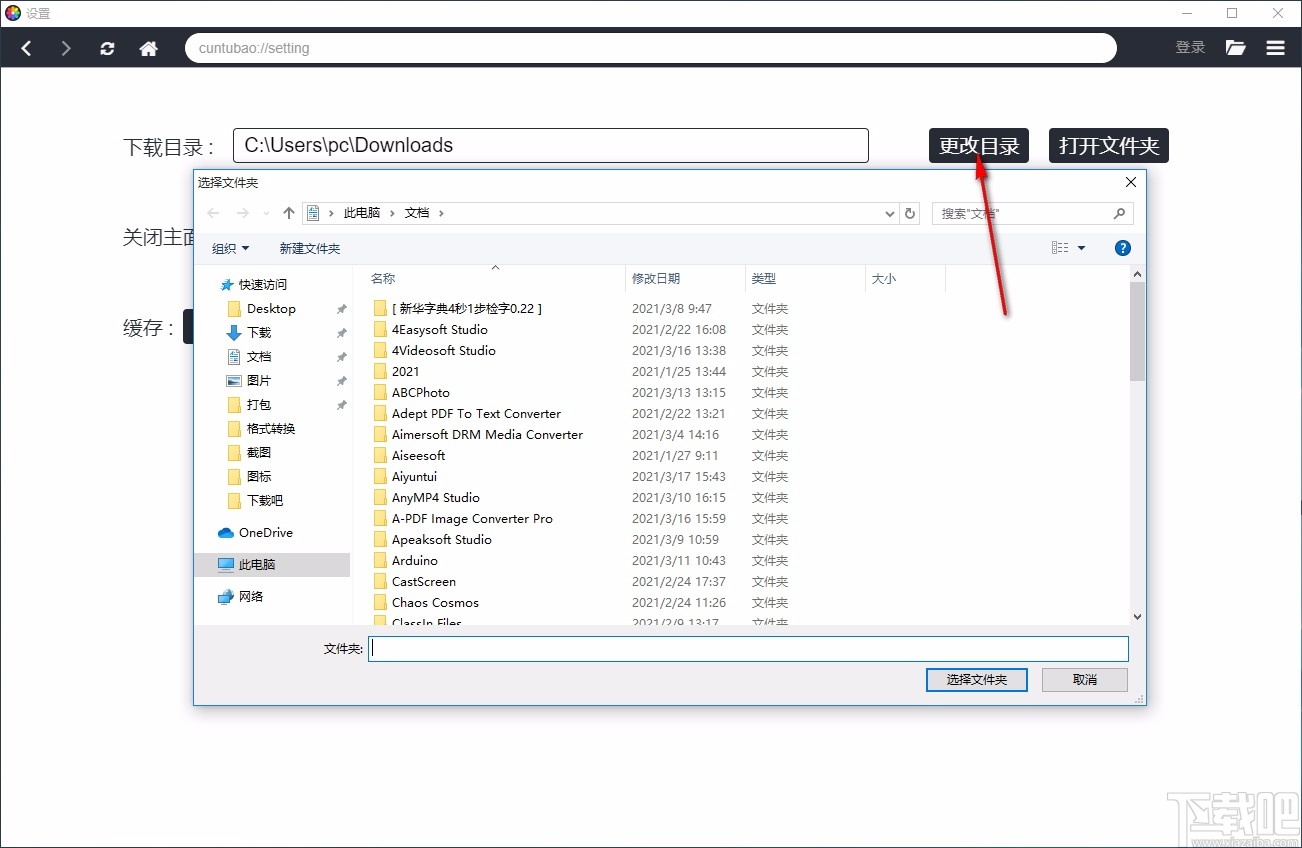The width and height of the screenshot is (1302, 848).
Task: Click the 登录 login link
Action: click(x=1190, y=47)
